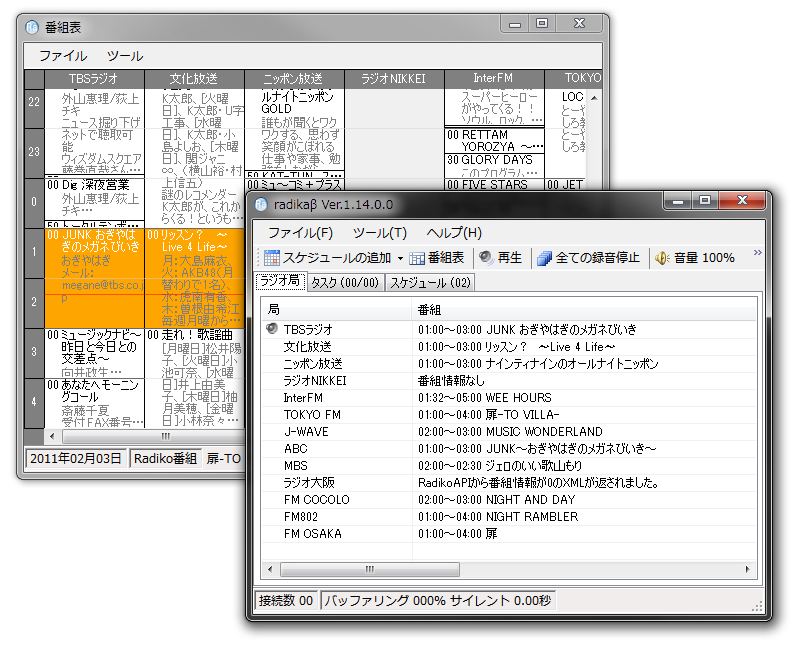Image resolution: width=809 pixels, height=651 pixels.
Task: Click the 番組表 horizontal scroll left arrow
Action: point(52,436)
